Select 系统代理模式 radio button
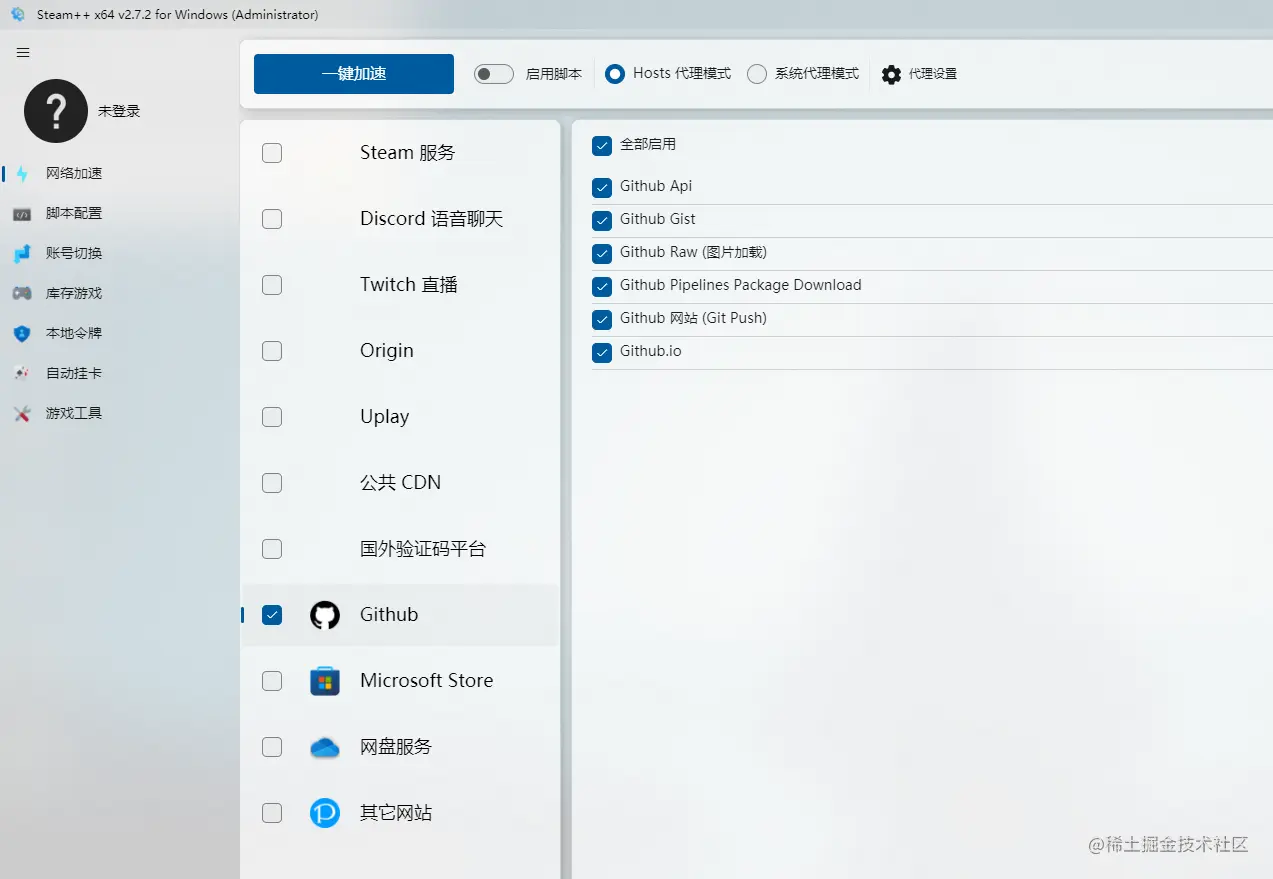 [x=757, y=74]
